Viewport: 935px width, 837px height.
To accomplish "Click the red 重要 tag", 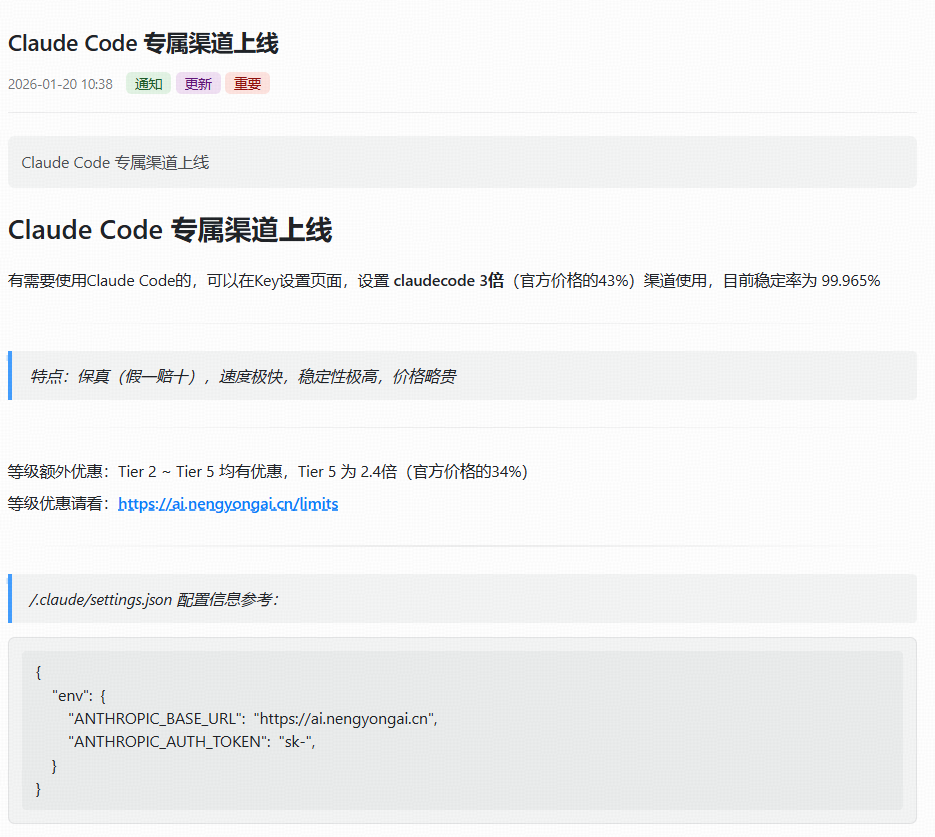I will point(247,83).
